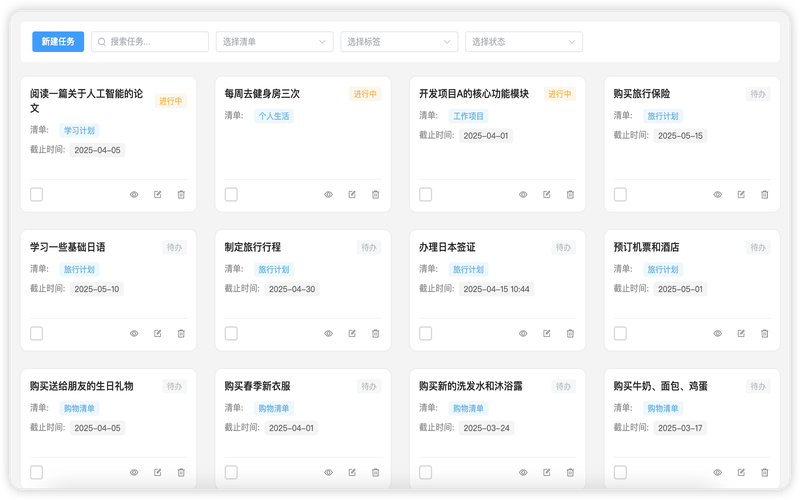This screenshot has width=800, height=500.
Task: View details of 学习一些基础日语 task
Action: [x=134, y=334]
